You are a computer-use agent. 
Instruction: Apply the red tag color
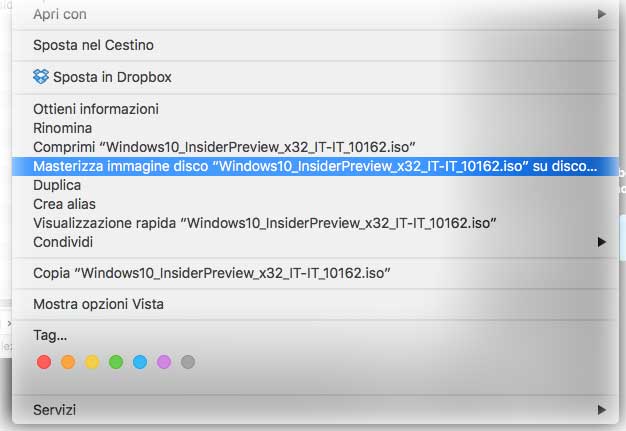(x=44, y=362)
